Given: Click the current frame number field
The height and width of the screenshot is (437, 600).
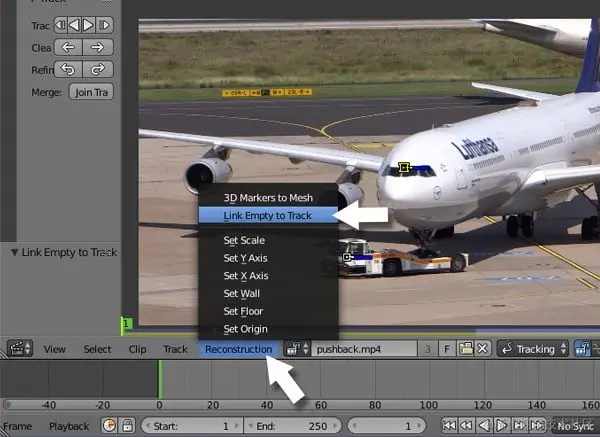Looking at the screenshot, I should (386, 426).
